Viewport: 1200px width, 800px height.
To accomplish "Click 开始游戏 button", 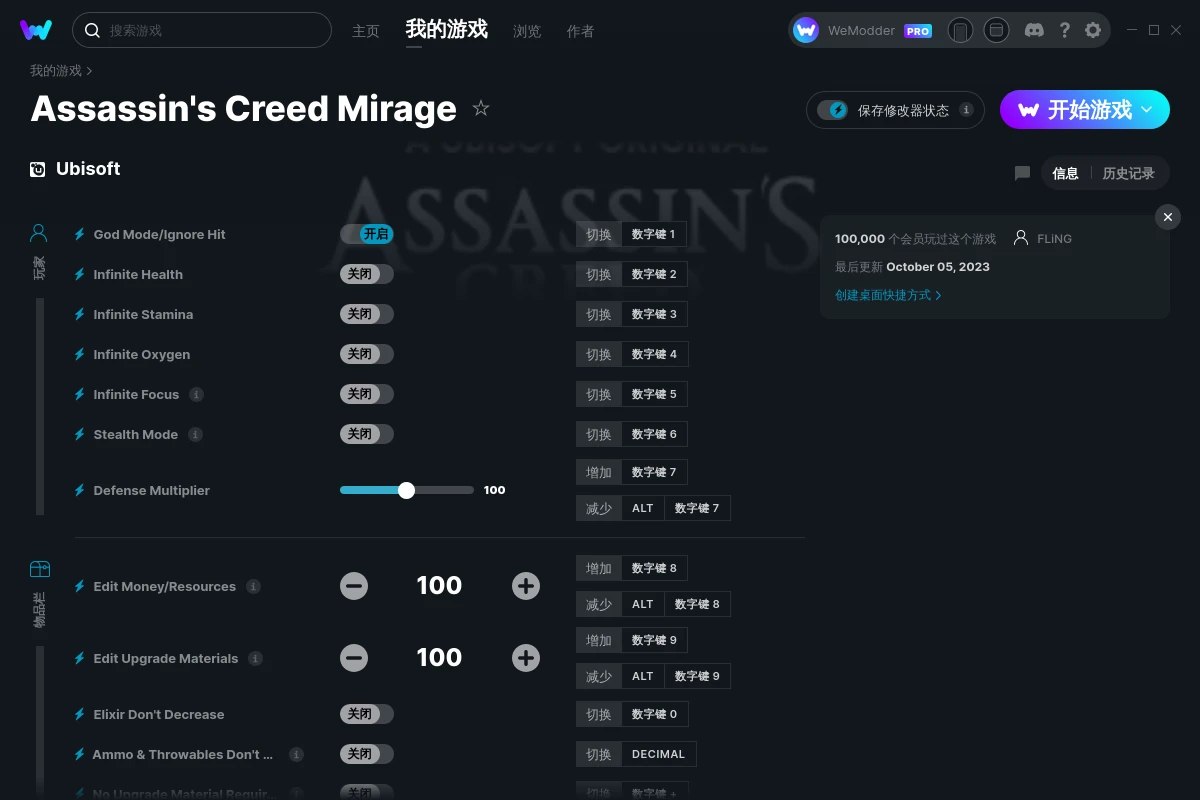I will point(1085,109).
